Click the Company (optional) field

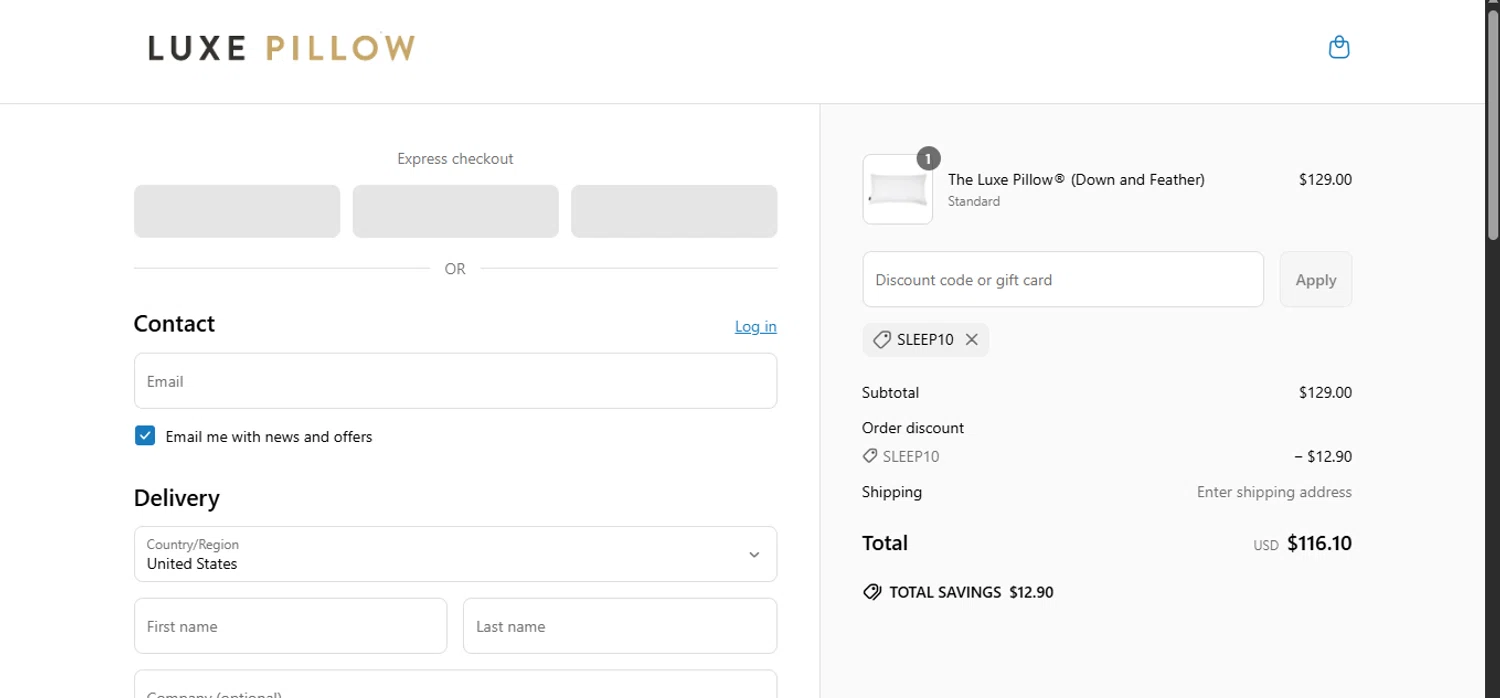pos(455,686)
